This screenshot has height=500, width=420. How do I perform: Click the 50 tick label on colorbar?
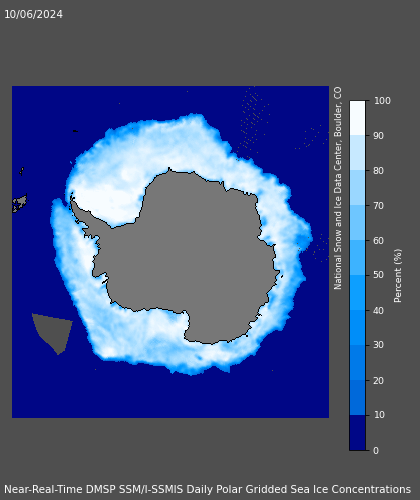coord(379,275)
